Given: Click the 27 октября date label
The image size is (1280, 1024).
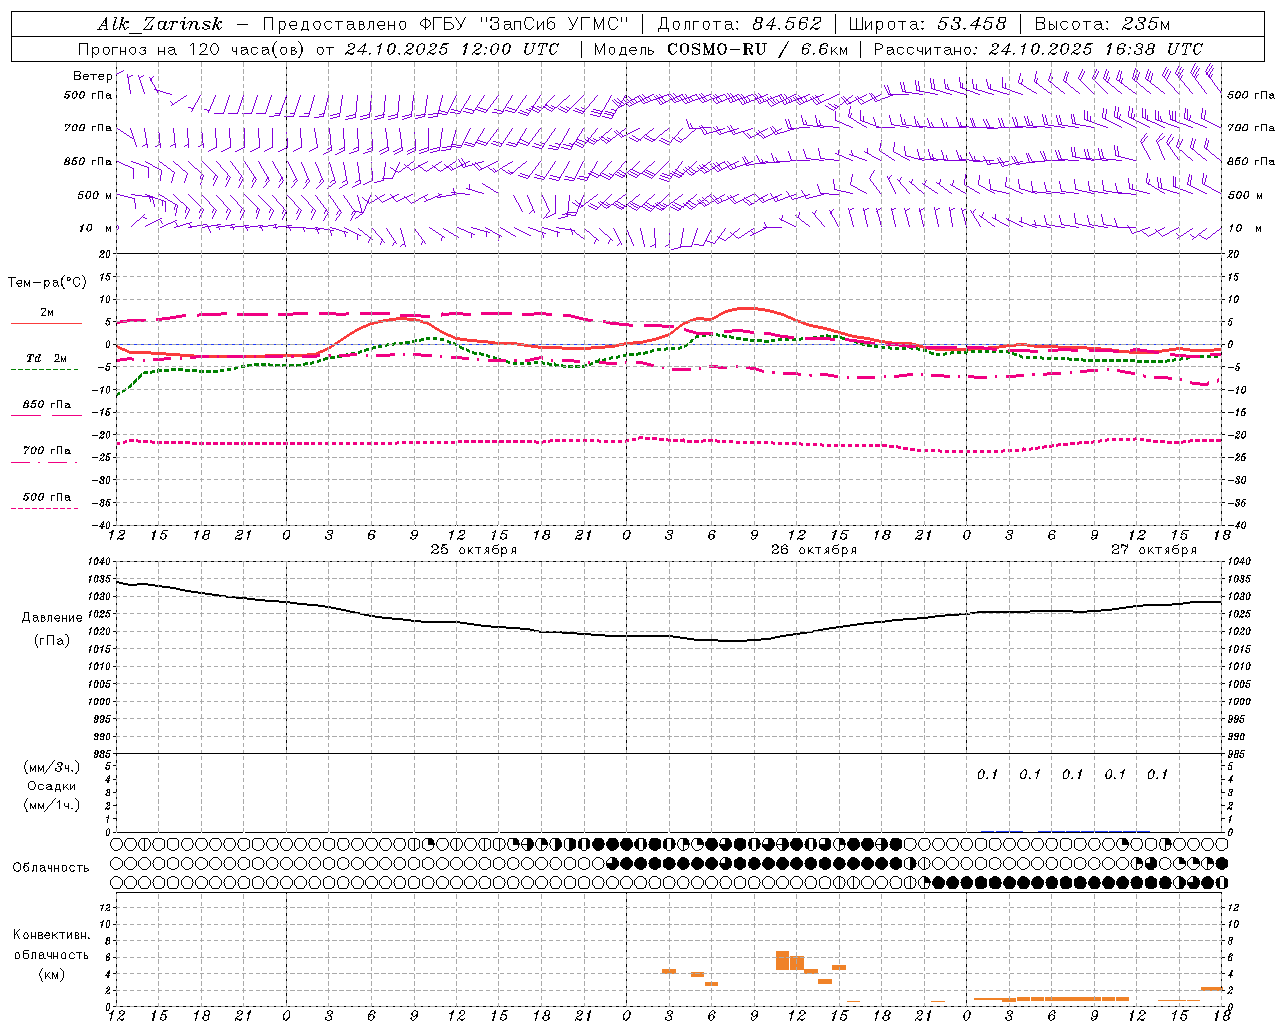Looking at the screenshot, I should click(1154, 550).
